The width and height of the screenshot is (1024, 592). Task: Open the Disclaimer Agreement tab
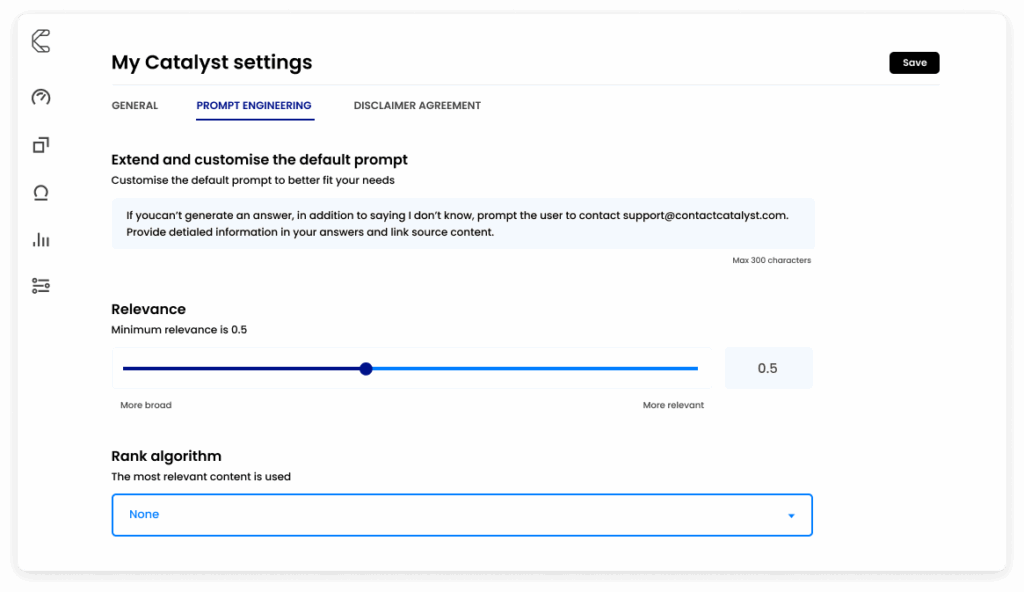click(x=417, y=106)
